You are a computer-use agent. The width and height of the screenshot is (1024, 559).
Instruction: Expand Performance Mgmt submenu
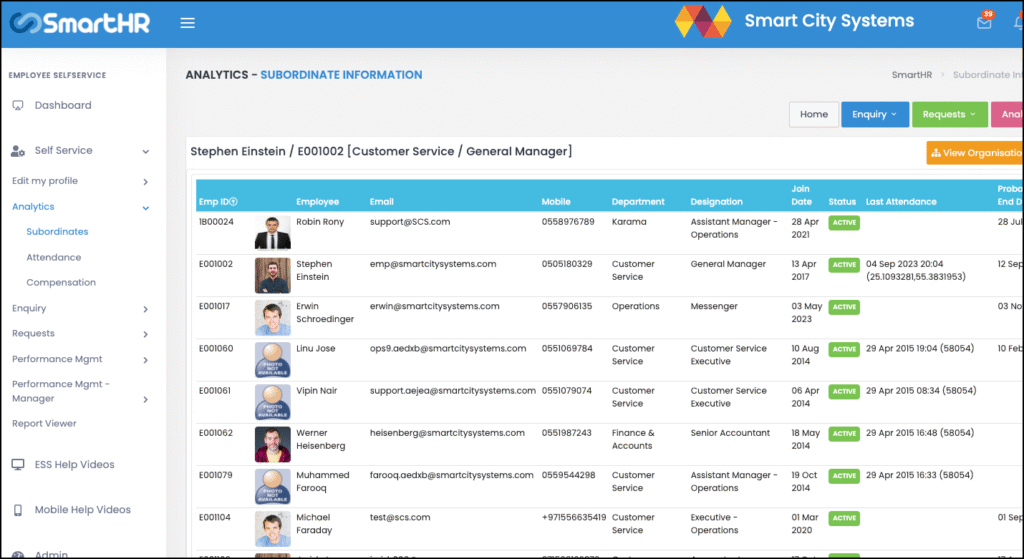pyautogui.click(x=146, y=360)
